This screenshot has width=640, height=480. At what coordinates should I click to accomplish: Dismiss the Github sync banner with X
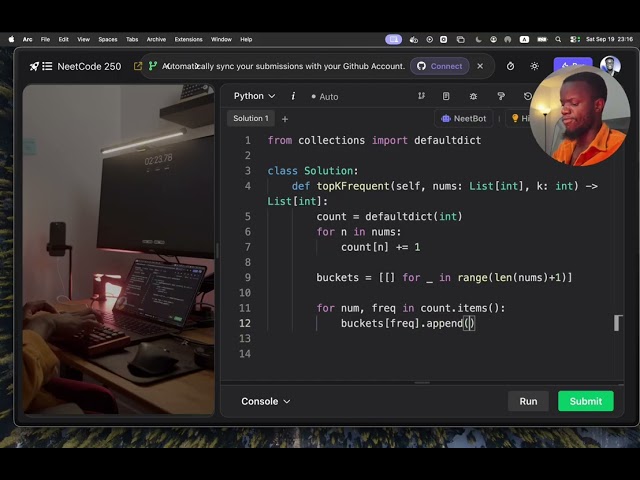coord(480,66)
